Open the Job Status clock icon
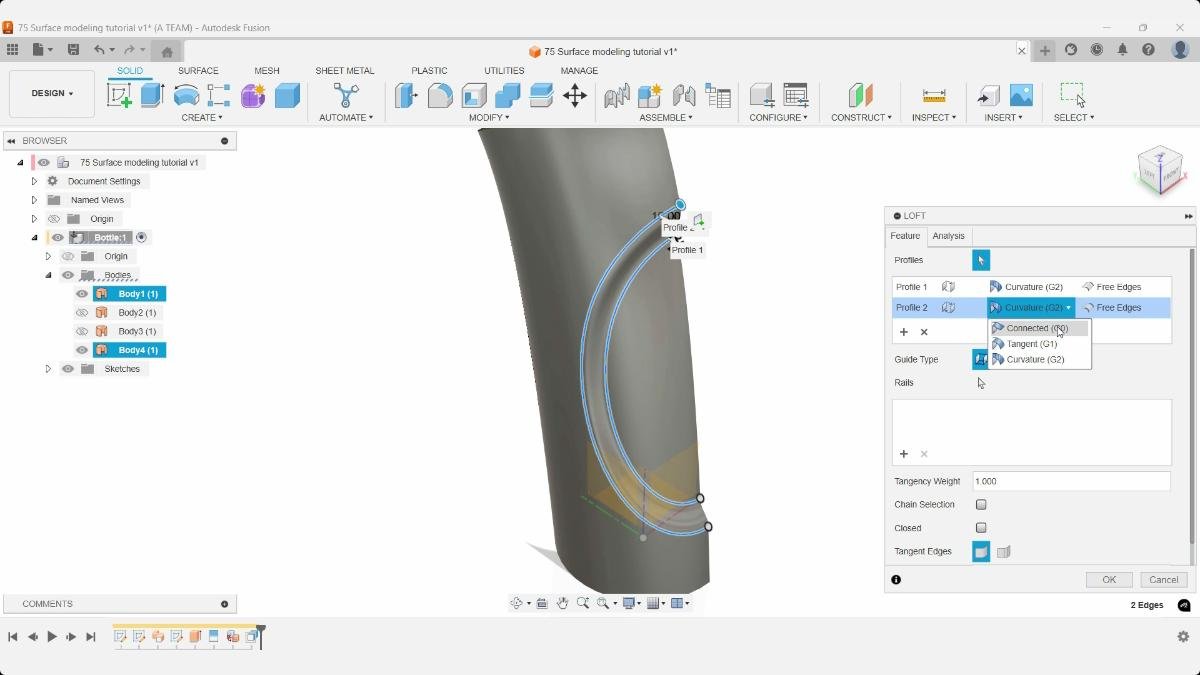 click(1097, 50)
